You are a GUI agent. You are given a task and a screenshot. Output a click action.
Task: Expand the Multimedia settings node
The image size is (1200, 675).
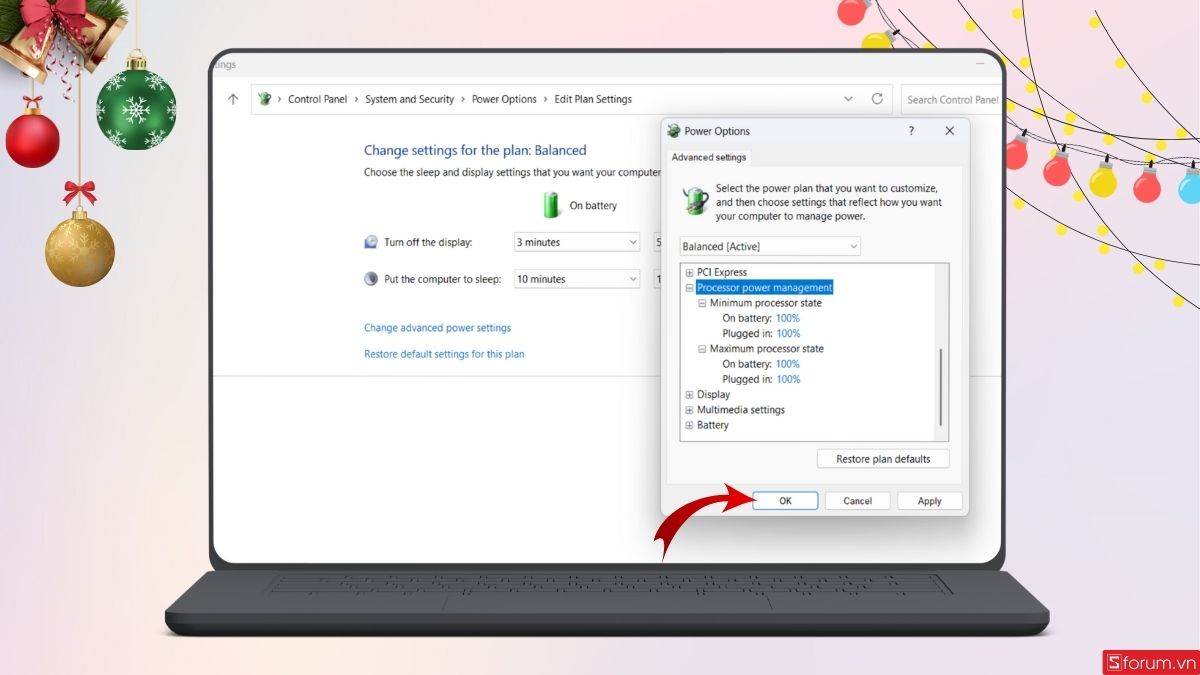tap(689, 410)
